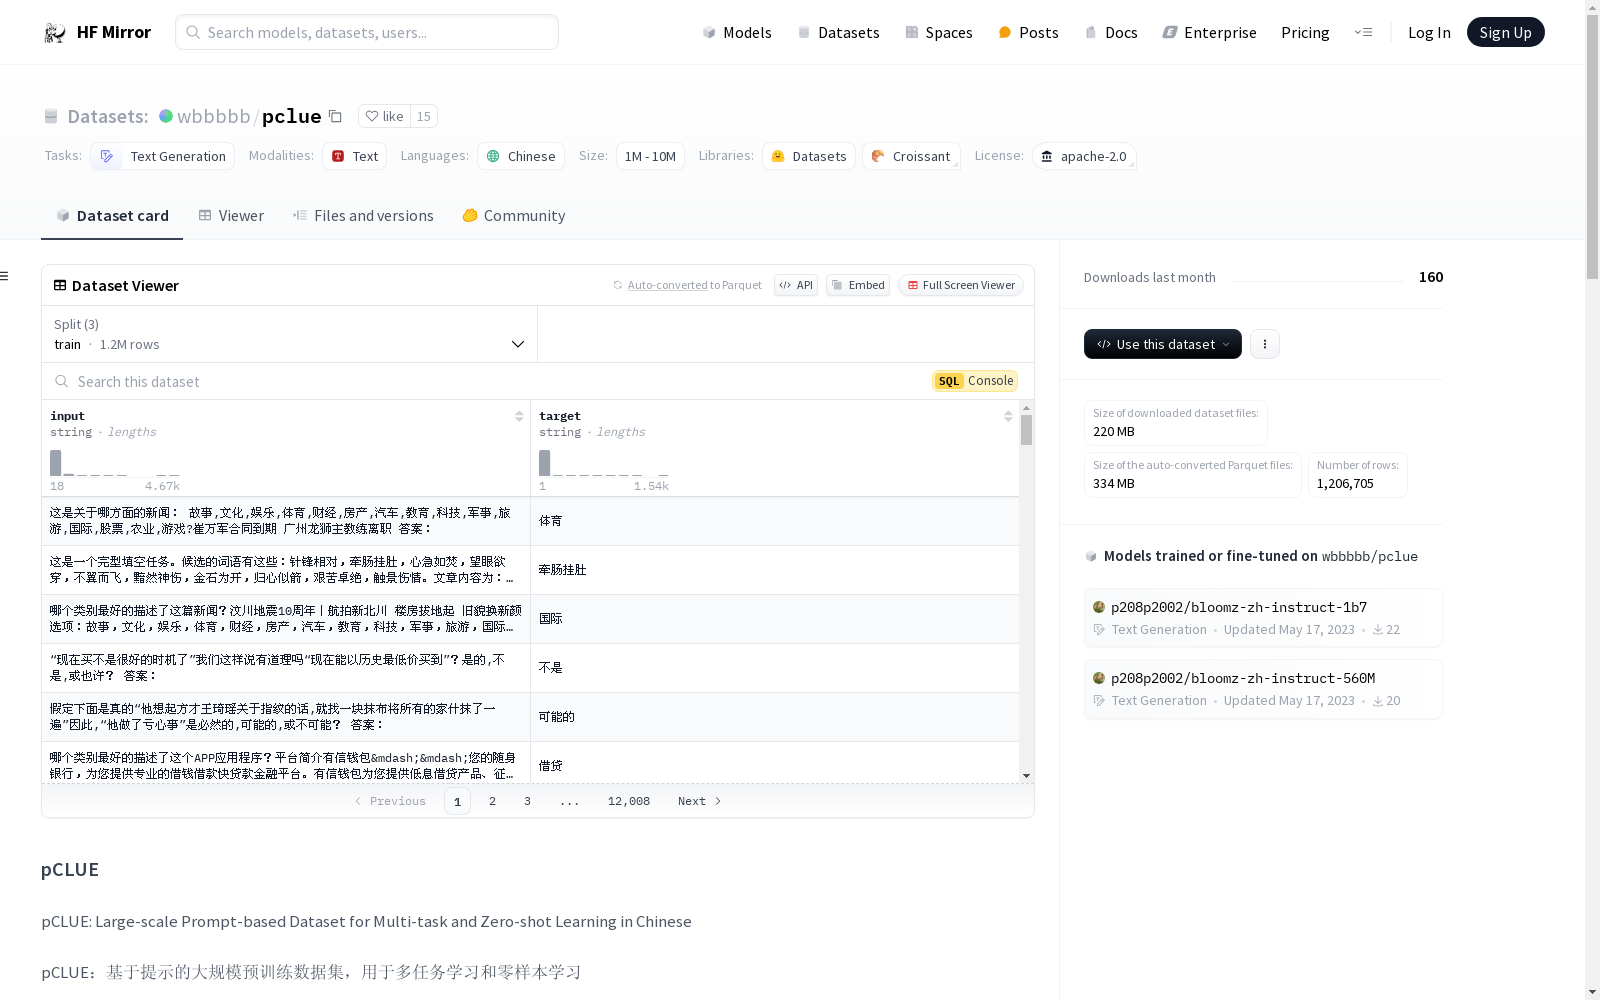Open the Files and versions tab
This screenshot has height=1000, width=1600.
[363, 216]
